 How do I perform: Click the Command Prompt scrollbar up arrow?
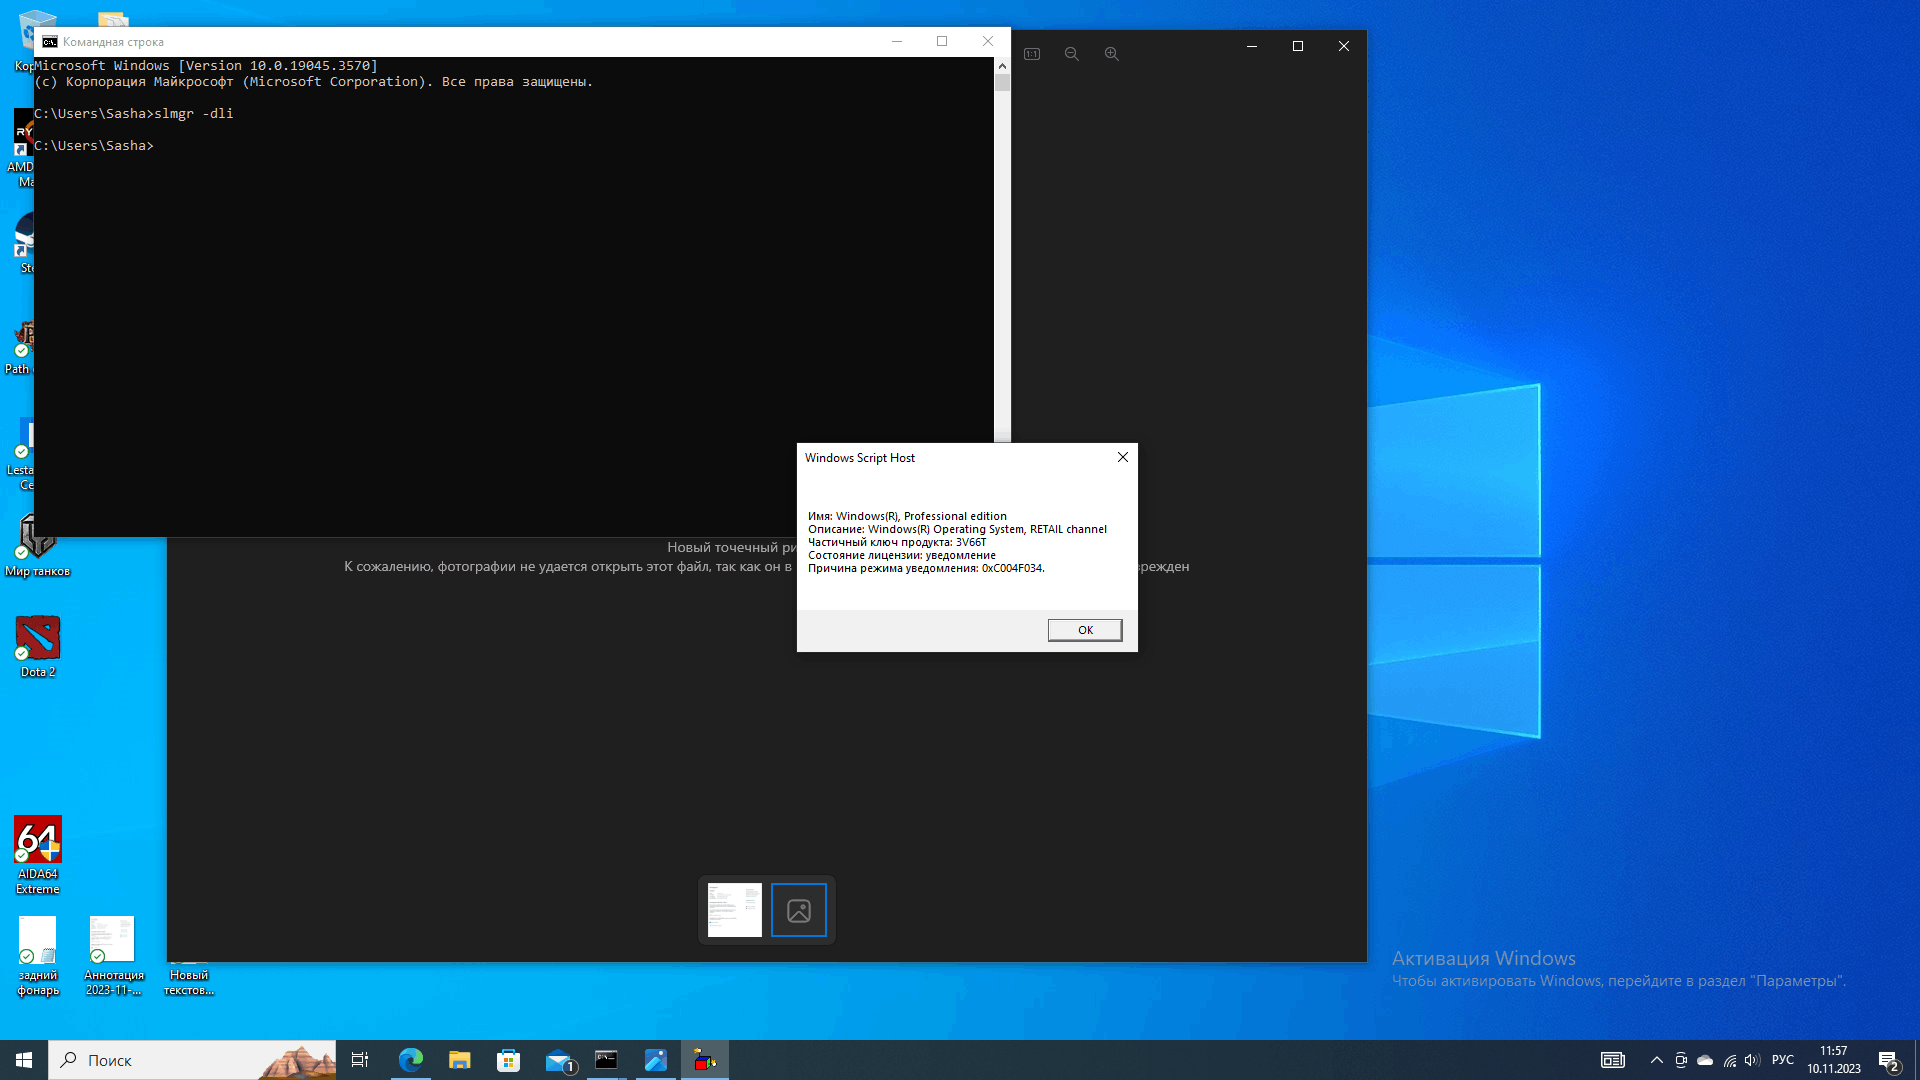pyautogui.click(x=1002, y=66)
